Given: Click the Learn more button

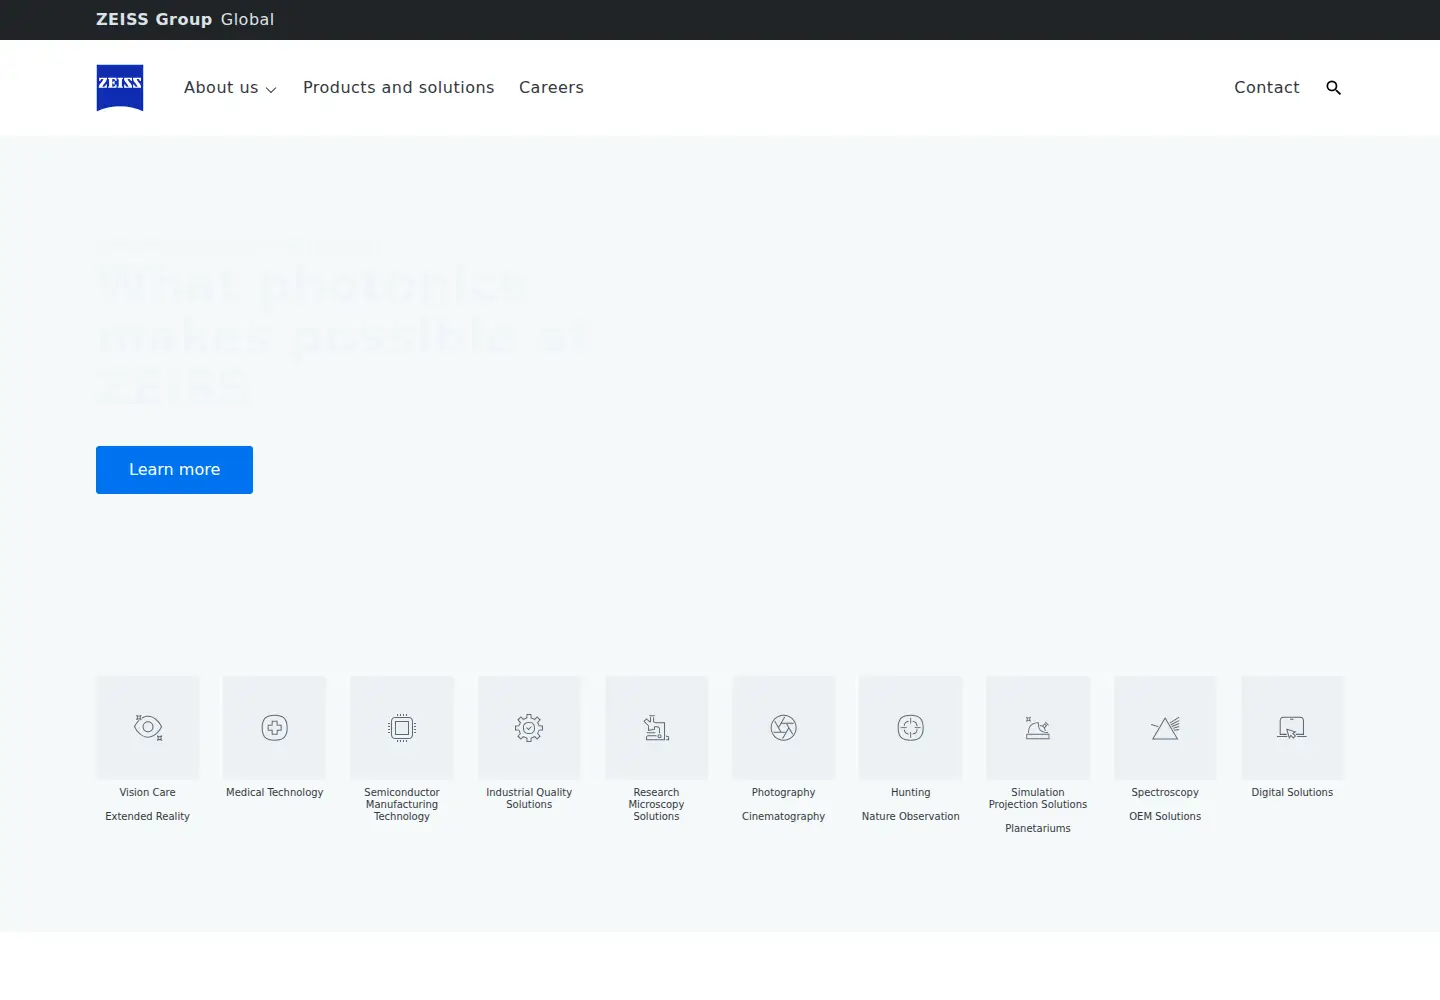Looking at the screenshot, I should 174,470.
